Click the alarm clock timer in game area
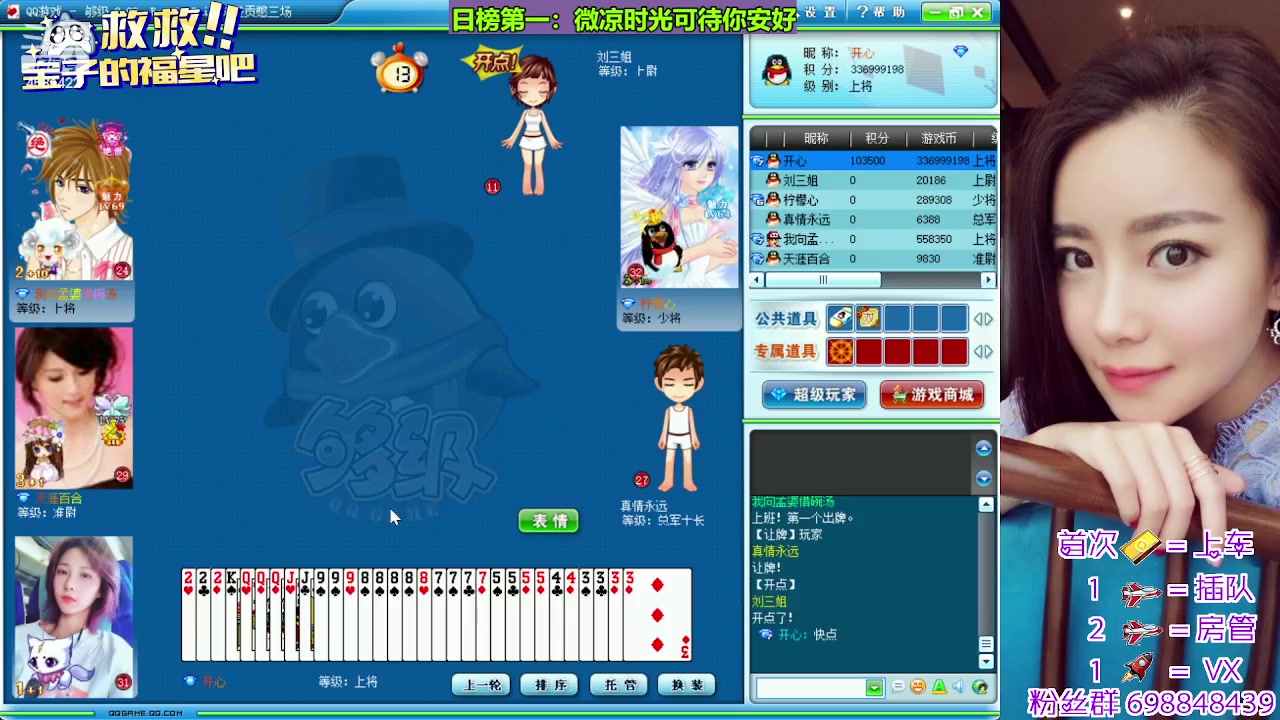This screenshot has width=1280, height=720. coord(399,70)
